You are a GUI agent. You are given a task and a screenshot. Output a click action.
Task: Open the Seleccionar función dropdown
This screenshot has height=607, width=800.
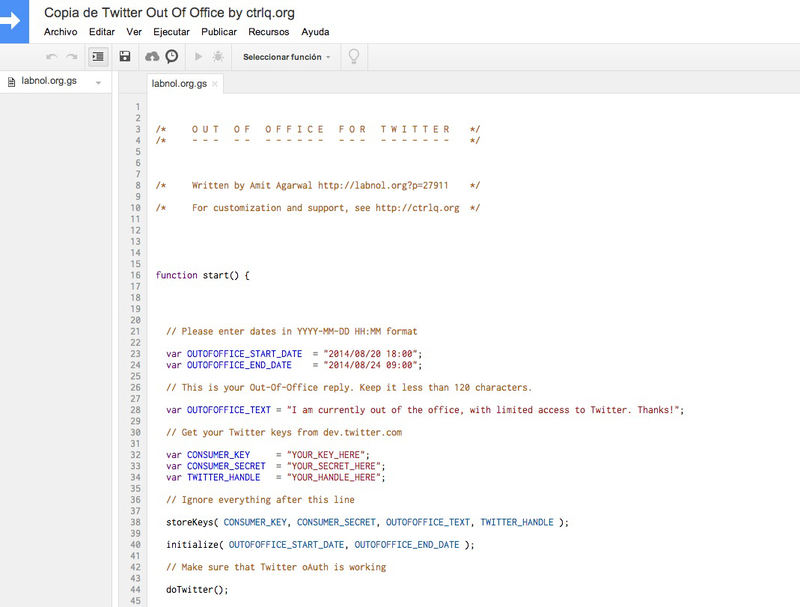point(286,57)
